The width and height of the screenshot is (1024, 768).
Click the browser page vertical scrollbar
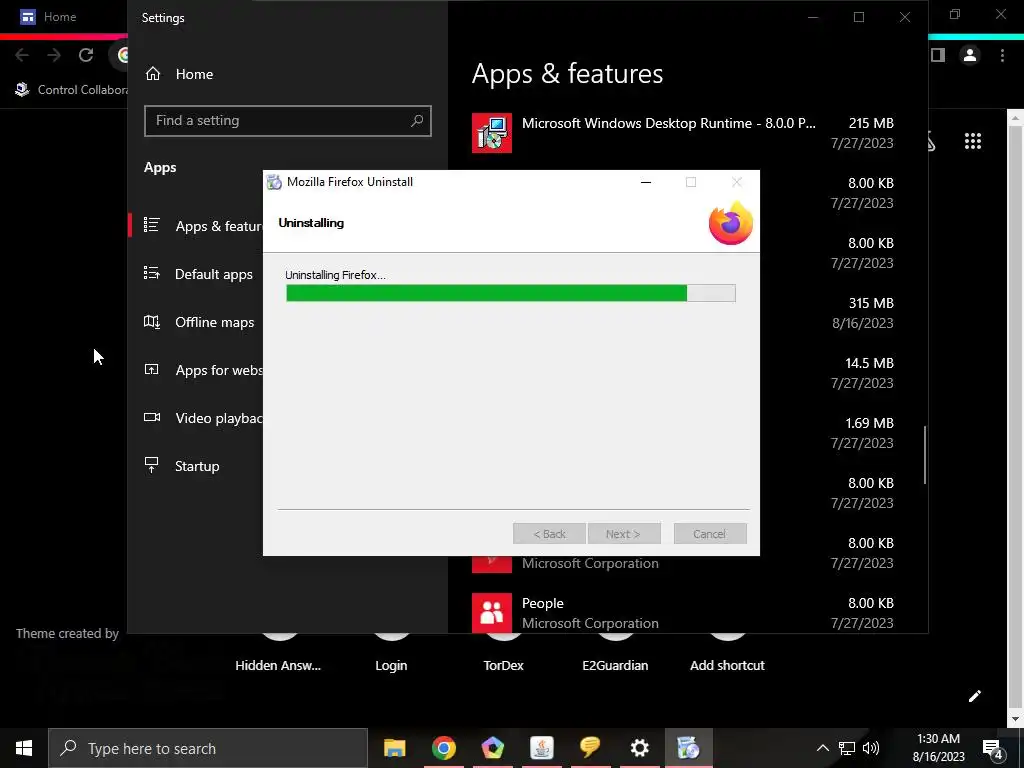click(1014, 418)
